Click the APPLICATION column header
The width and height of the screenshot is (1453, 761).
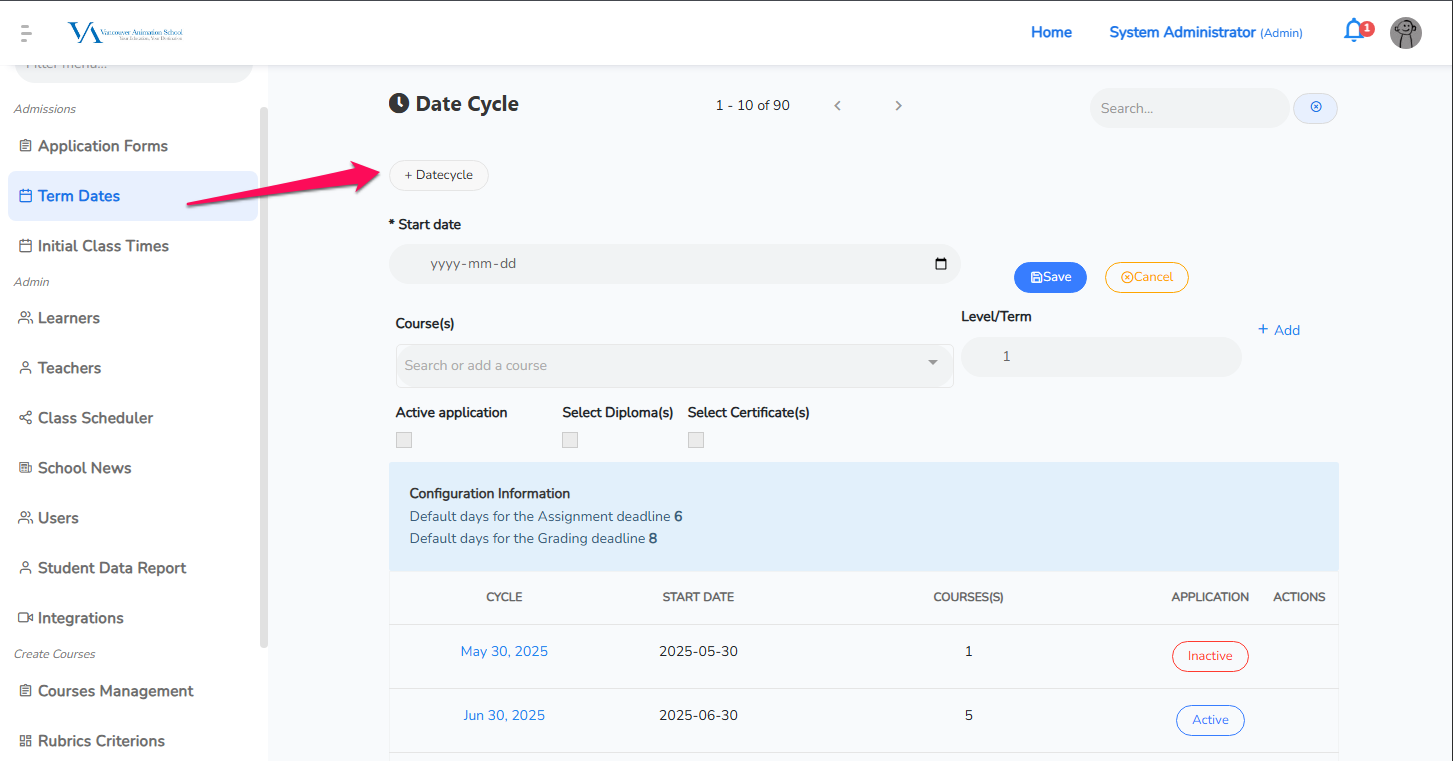(1210, 597)
